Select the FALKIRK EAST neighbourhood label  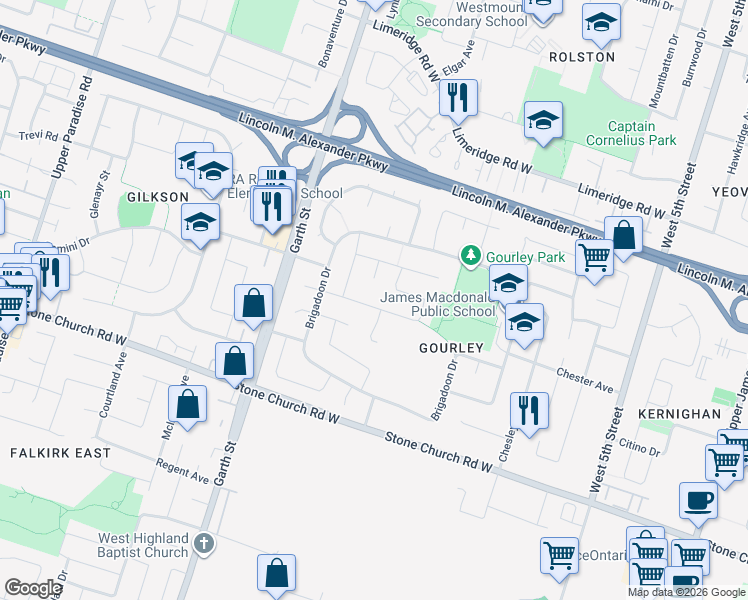[x=61, y=453]
